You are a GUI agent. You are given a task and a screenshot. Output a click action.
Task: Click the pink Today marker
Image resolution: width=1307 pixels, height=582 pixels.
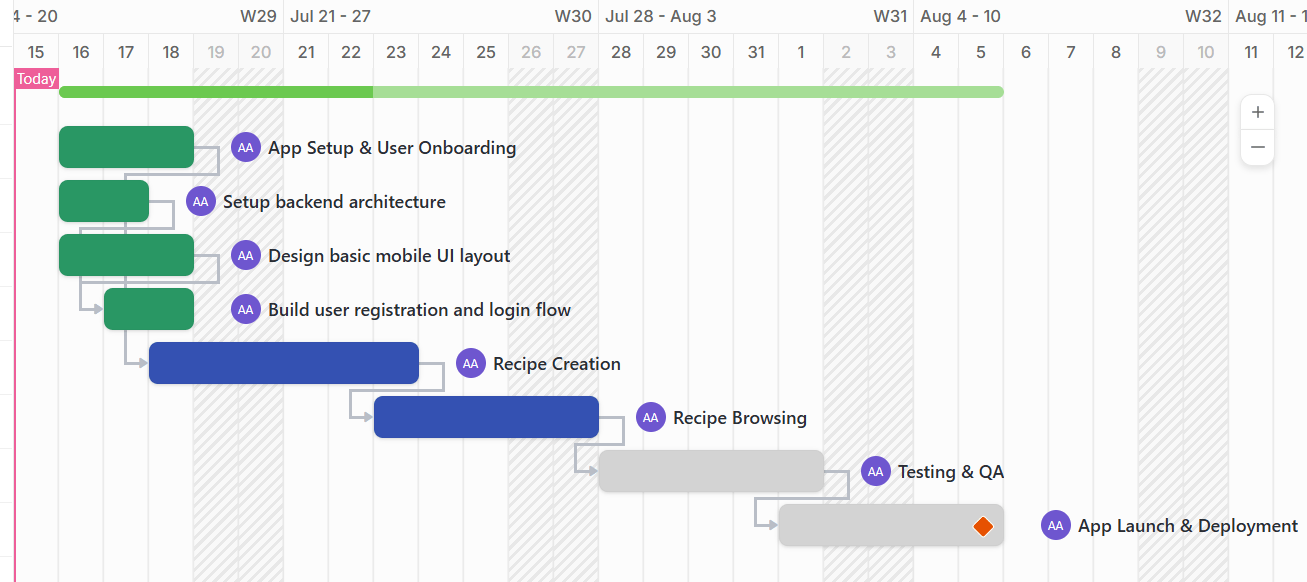tap(36, 79)
